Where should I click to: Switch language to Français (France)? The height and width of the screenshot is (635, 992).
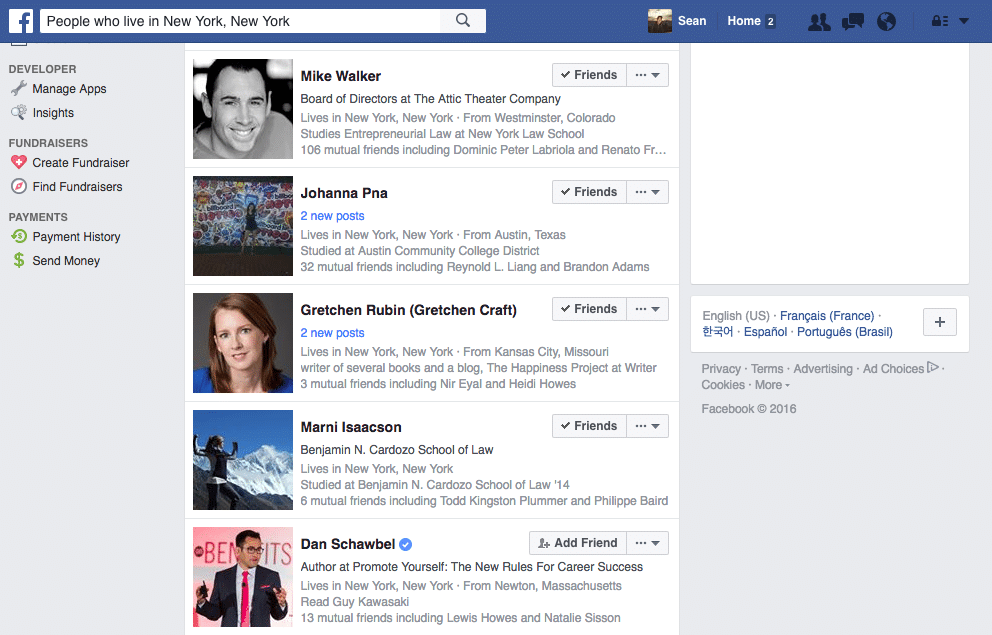[826, 316]
